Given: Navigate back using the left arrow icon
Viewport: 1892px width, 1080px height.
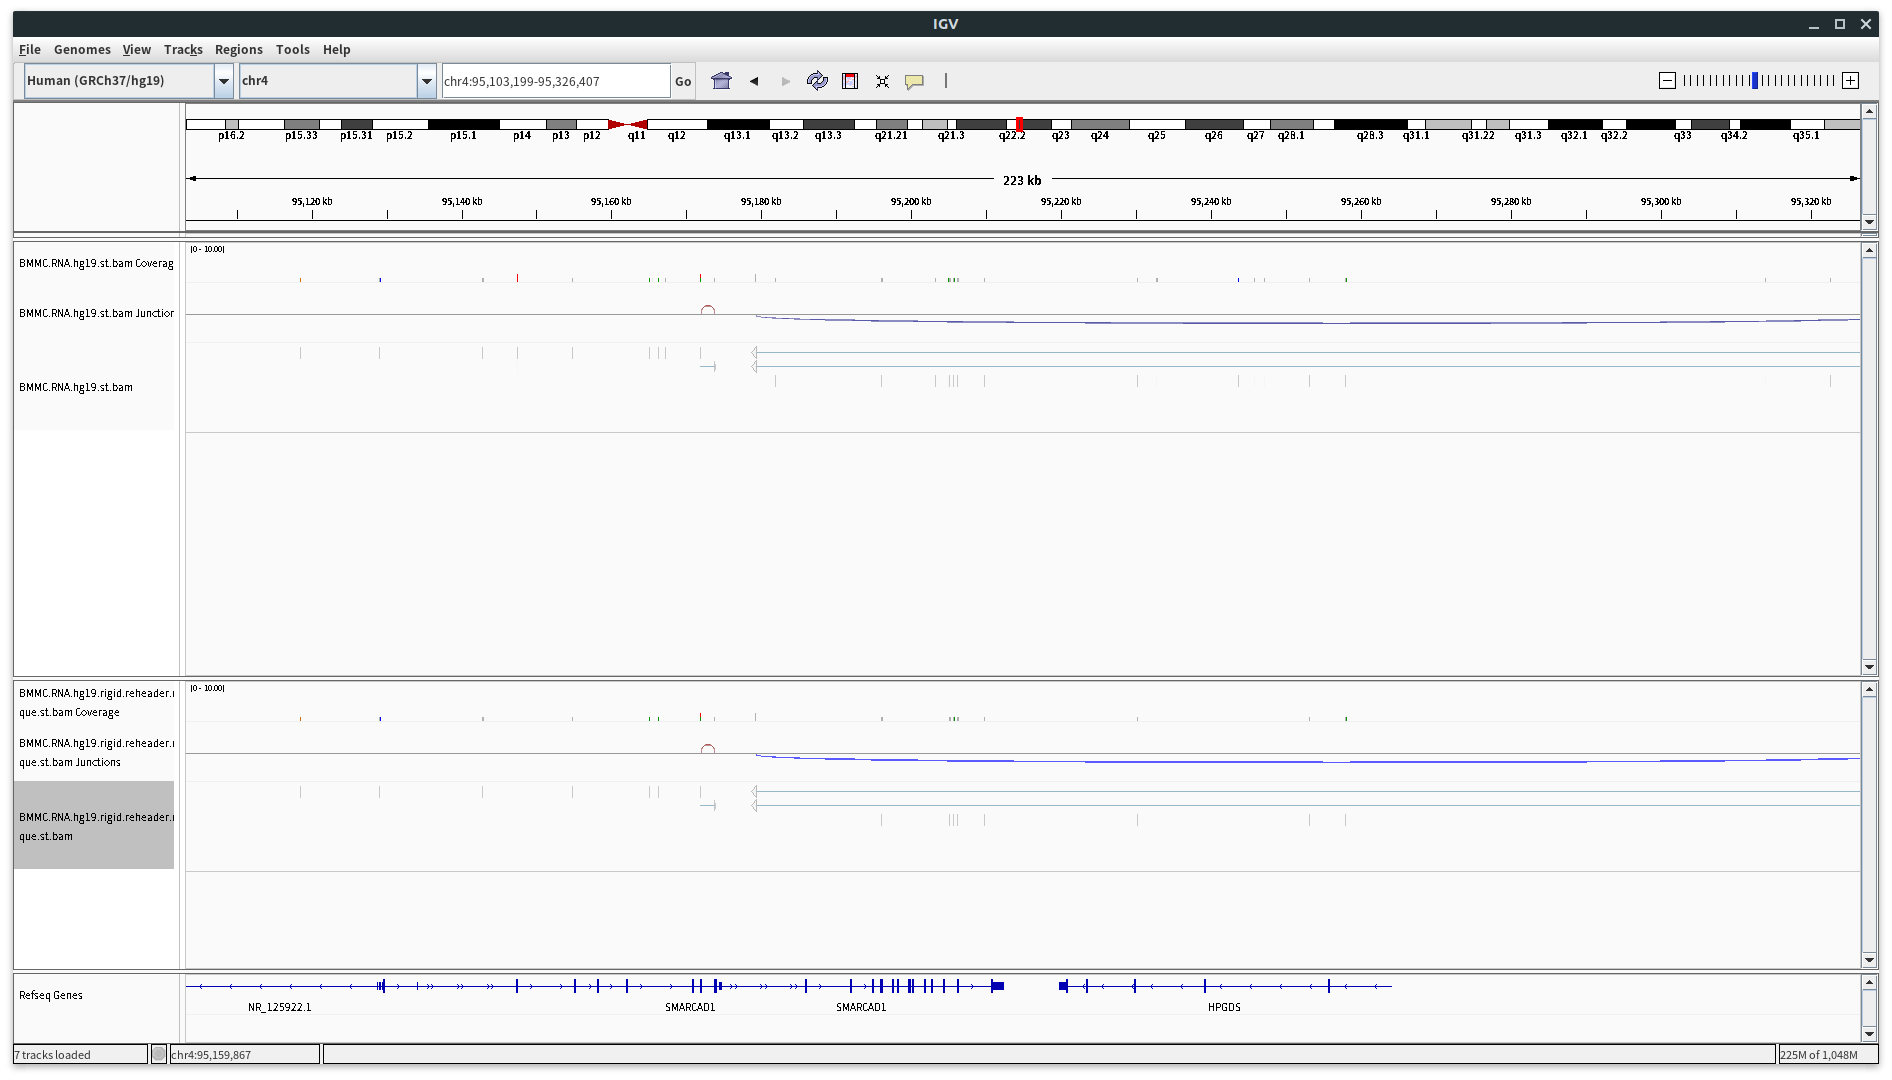Looking at the screenshot, I should (754, 81).
